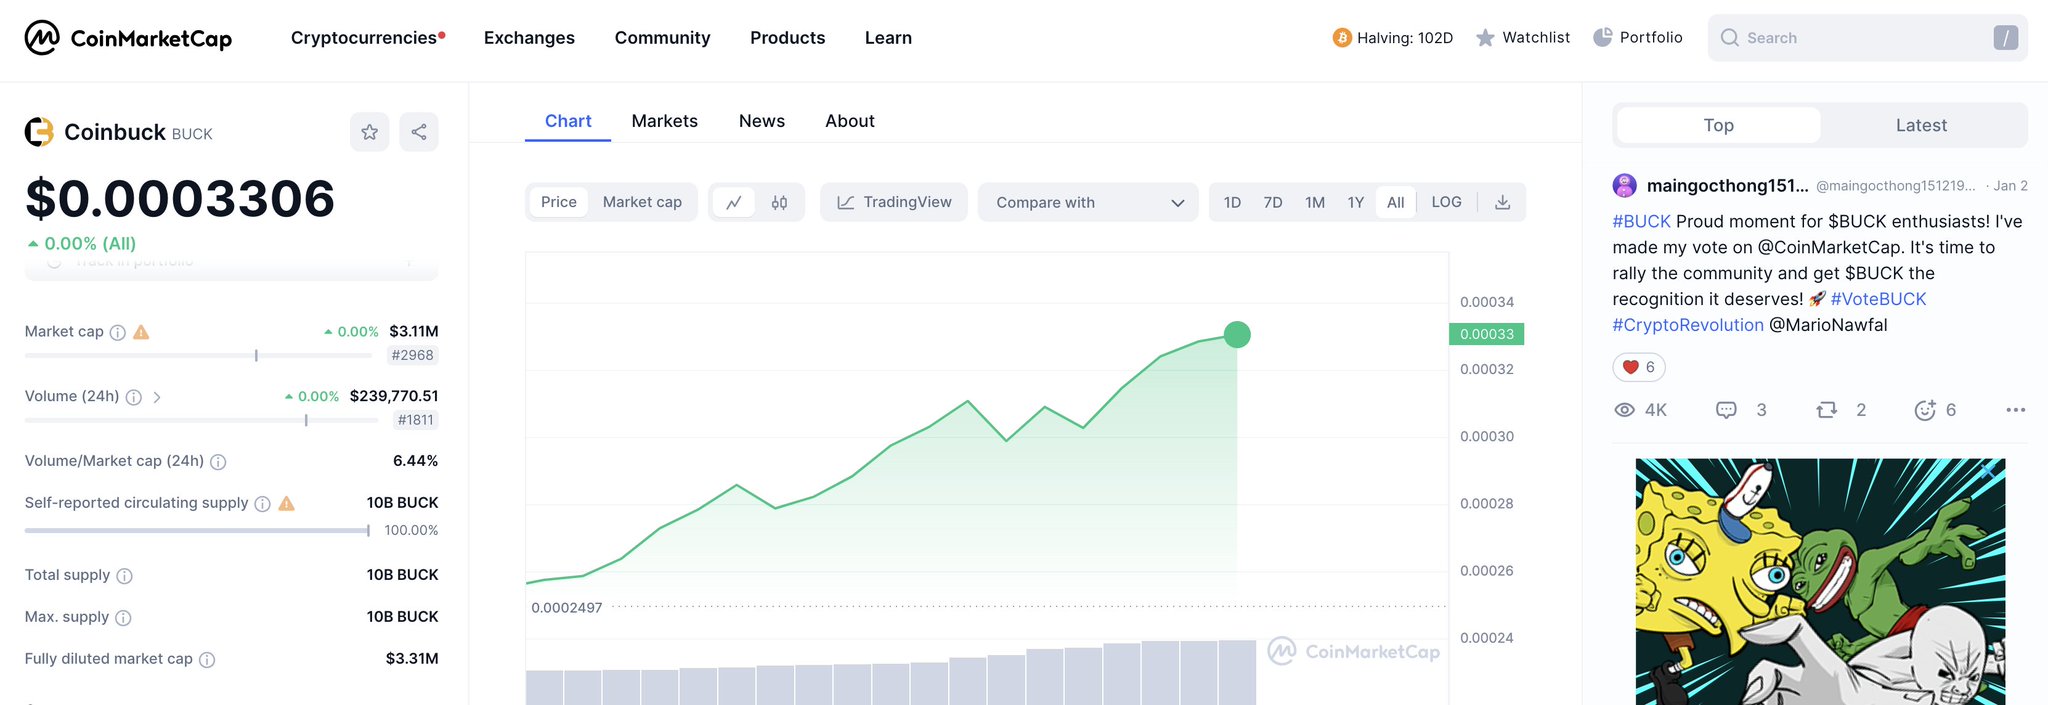This screenshot has height=705, width=2048.
Task: Open TradingView chart
Action: point(894,202)
